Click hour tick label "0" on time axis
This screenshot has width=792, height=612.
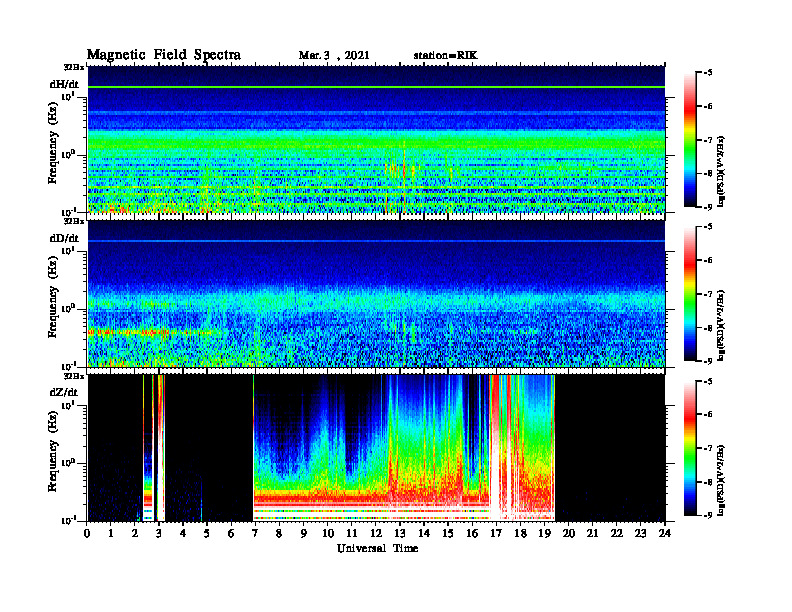(87, 534)
